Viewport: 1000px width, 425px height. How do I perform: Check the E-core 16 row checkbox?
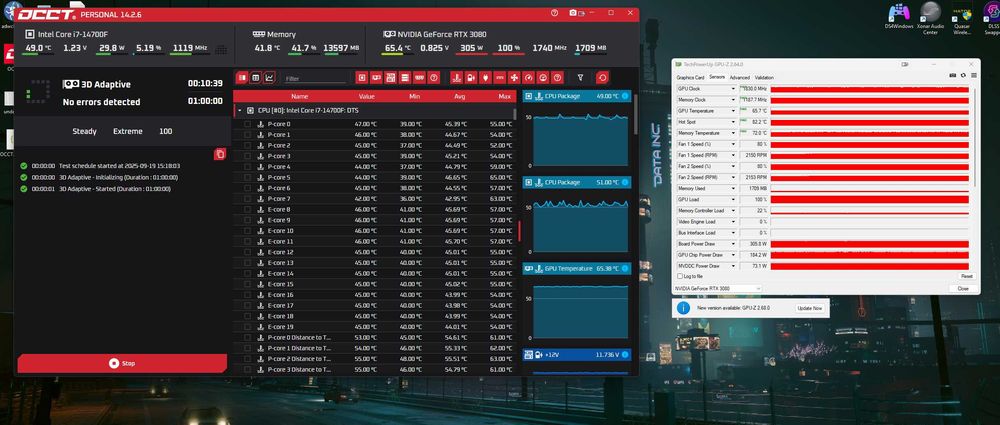pos(247,295)
